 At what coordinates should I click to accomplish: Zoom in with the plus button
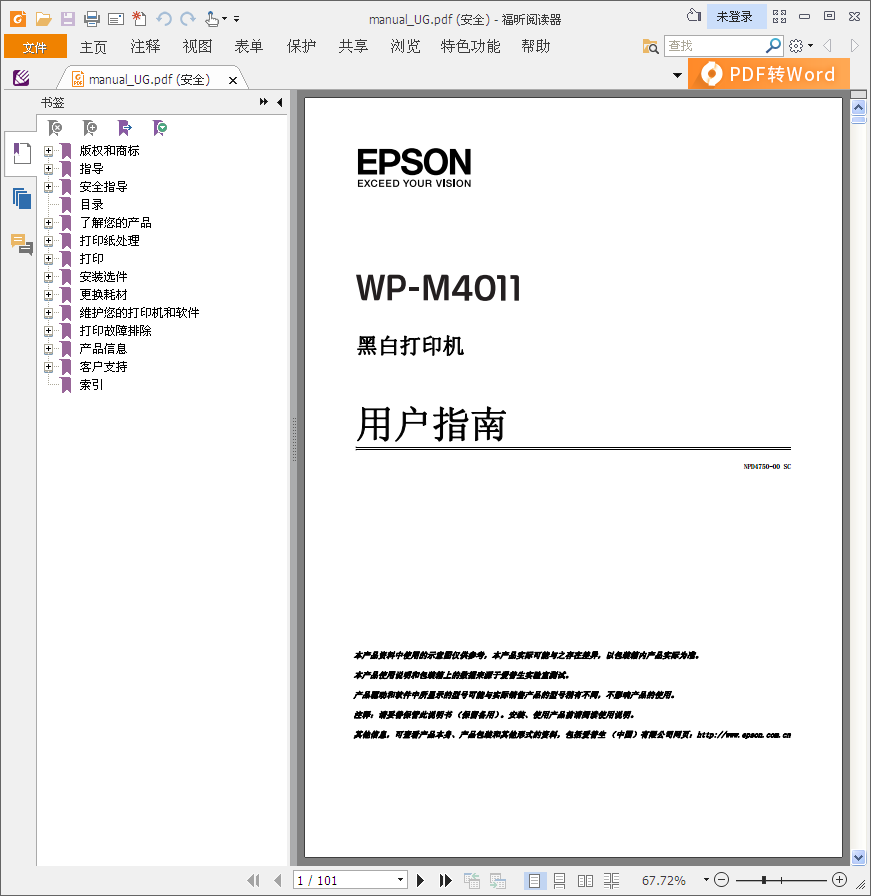click(839, 880)
